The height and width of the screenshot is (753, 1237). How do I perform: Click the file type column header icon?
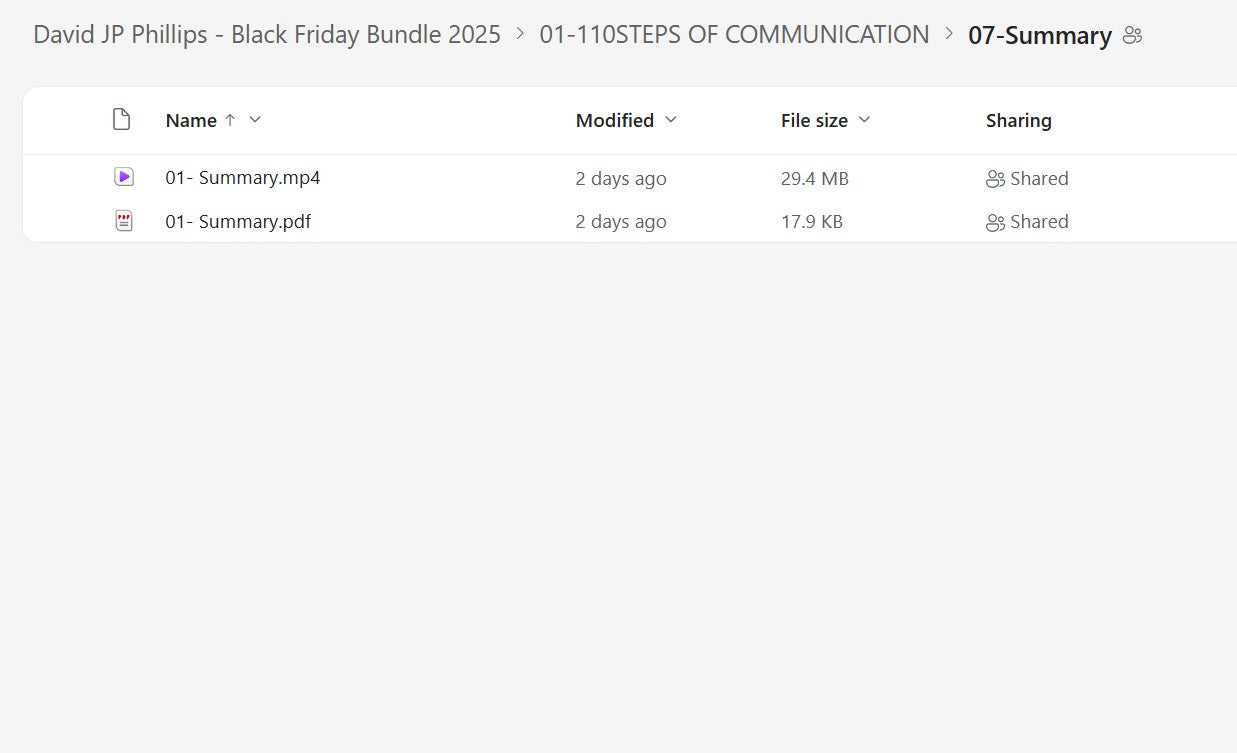[121, 120]
